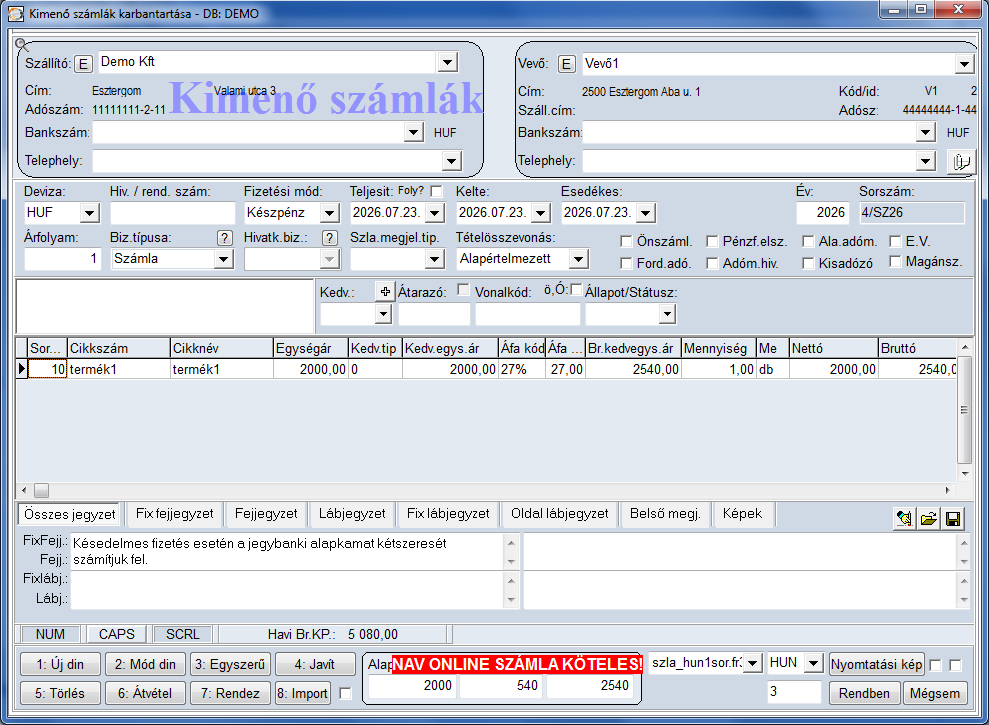The height and width of the screenshot is (725, 989).
Task: Click the E button beside Vevő
Action: (566, 64)
